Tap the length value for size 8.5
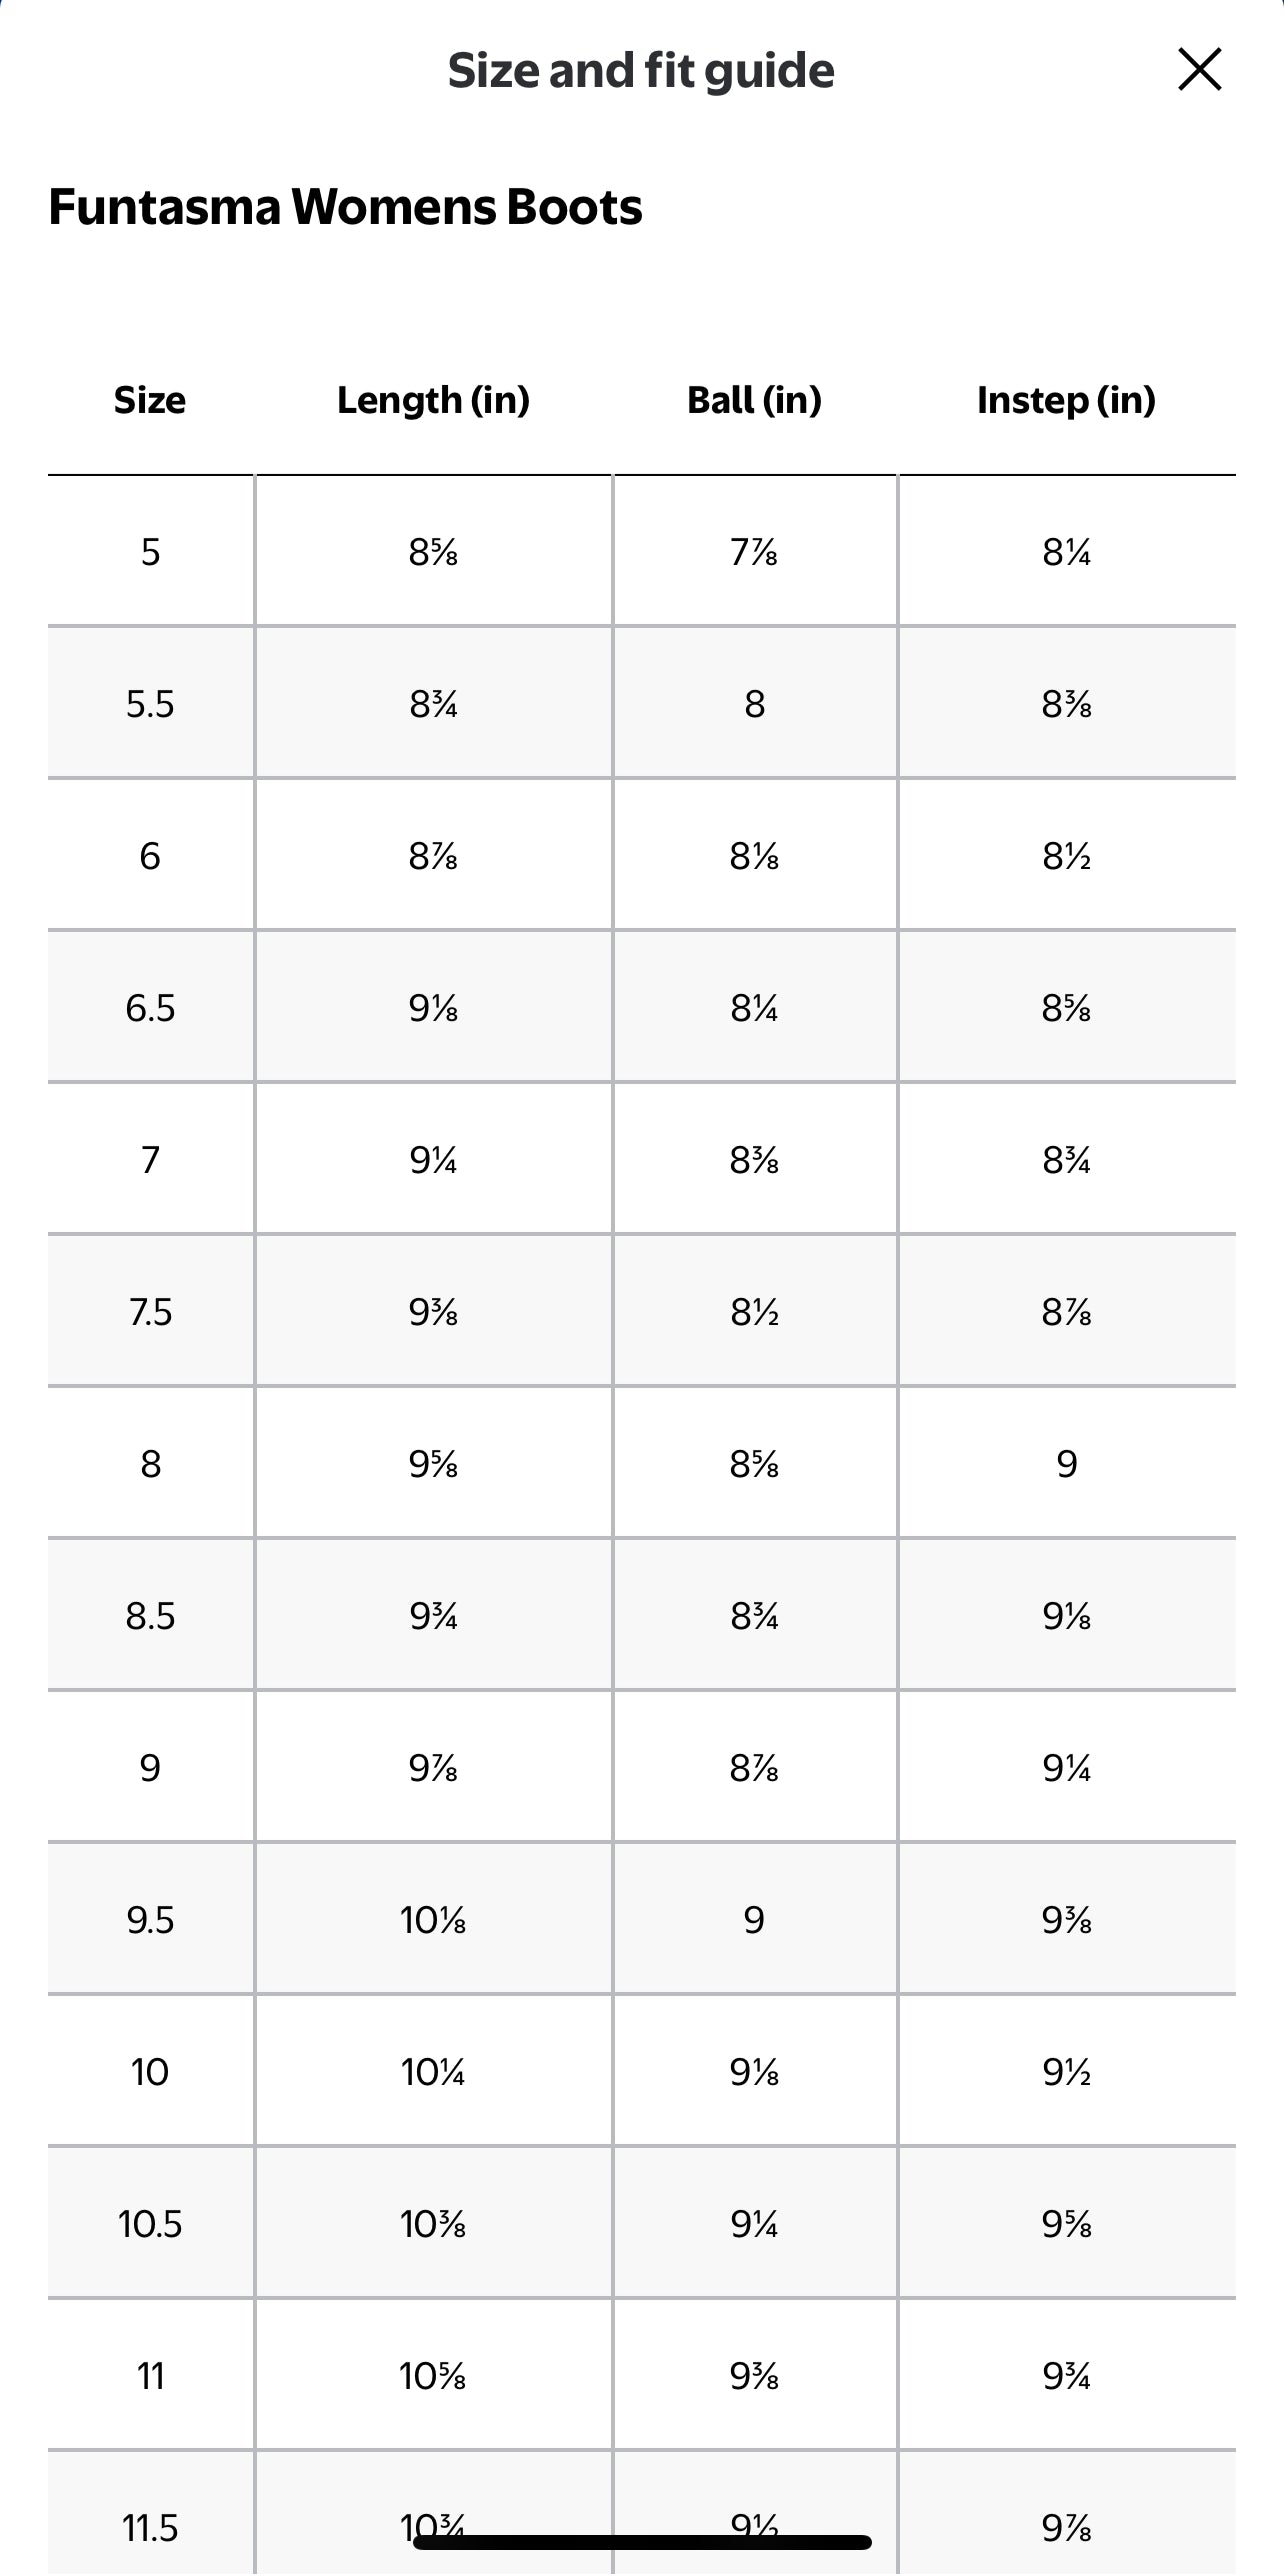This screenshot has width=1284, height=2574. point(433,1616)
